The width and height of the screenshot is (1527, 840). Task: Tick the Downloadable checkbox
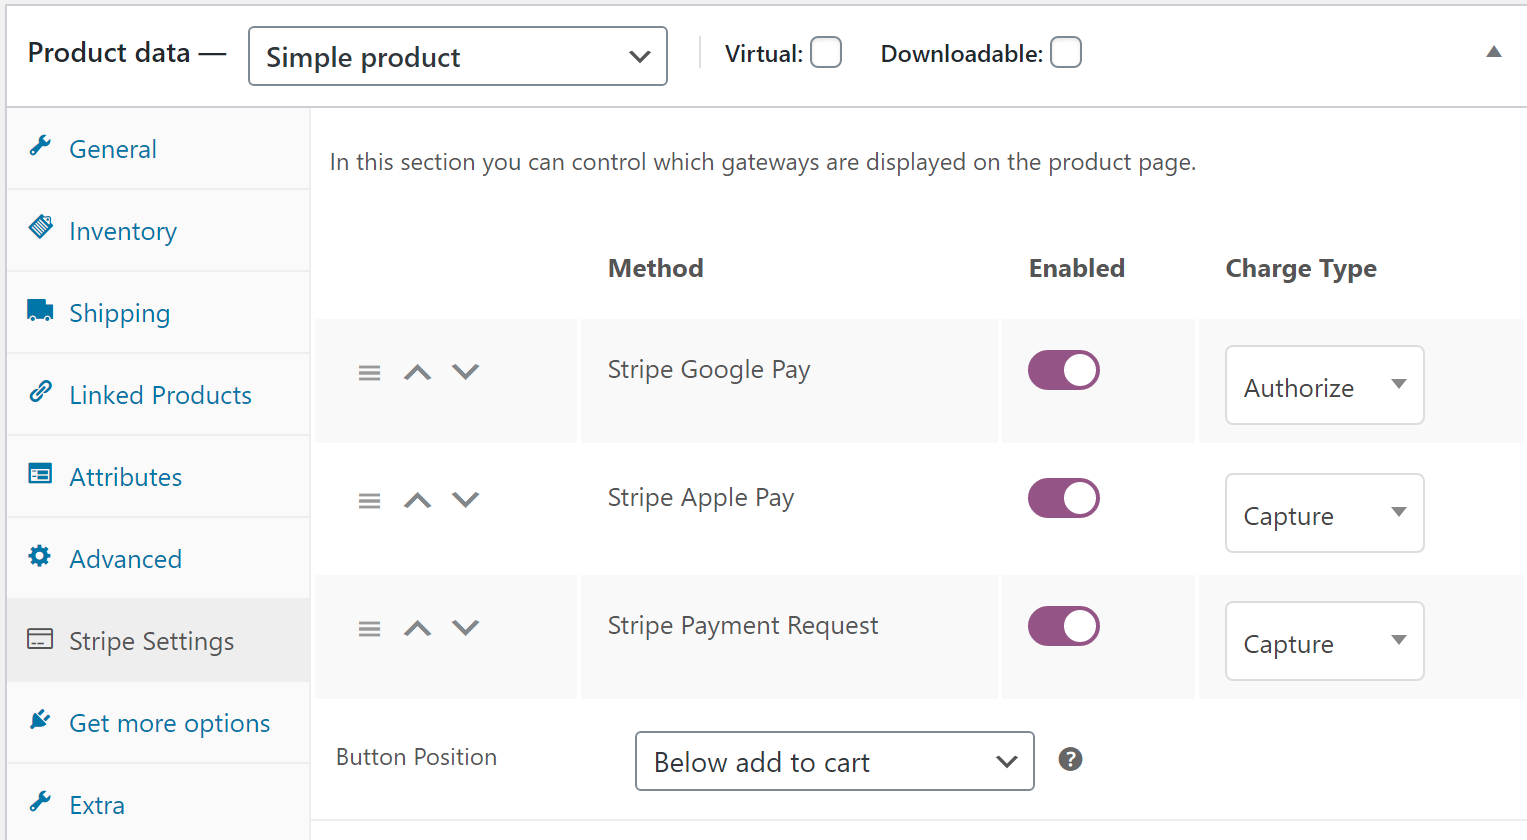[1066, 53]
